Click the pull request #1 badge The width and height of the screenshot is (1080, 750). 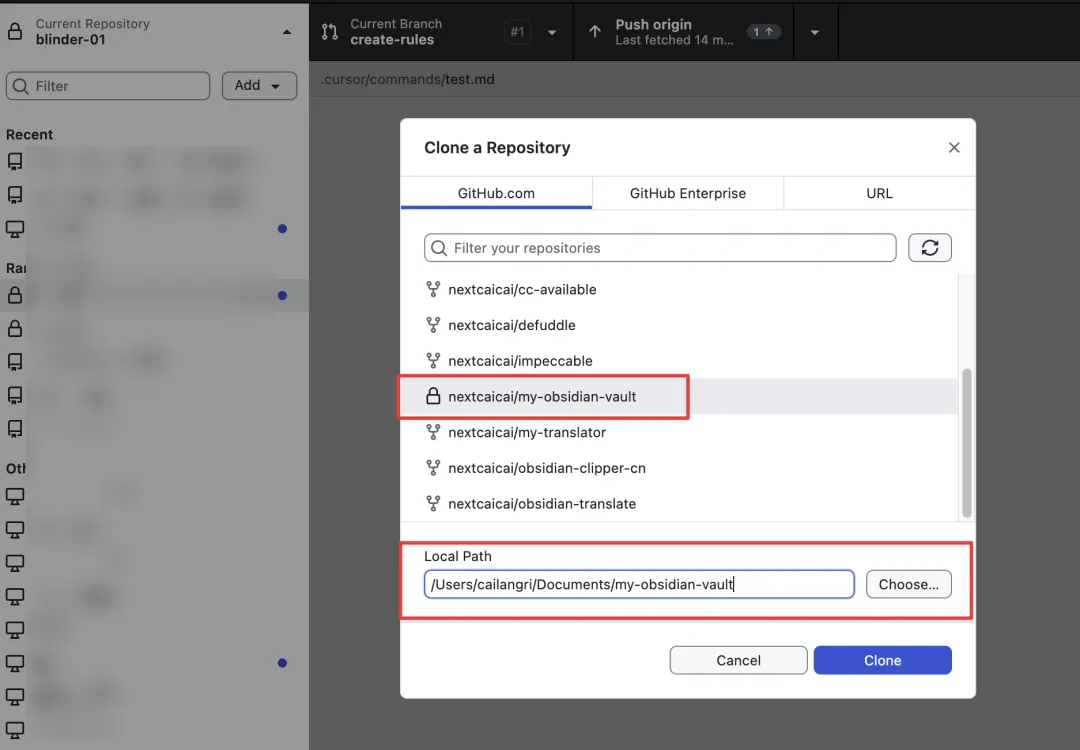click(x=517, y=32)
